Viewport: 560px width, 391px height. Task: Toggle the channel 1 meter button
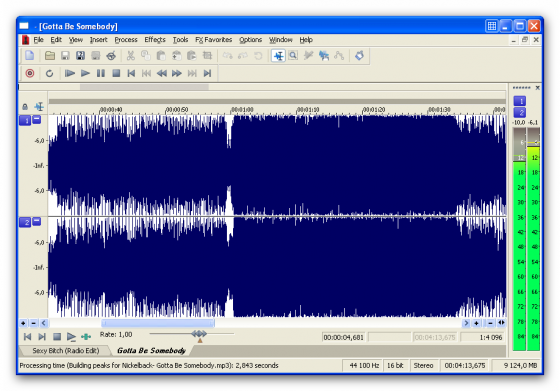(520, 101)
